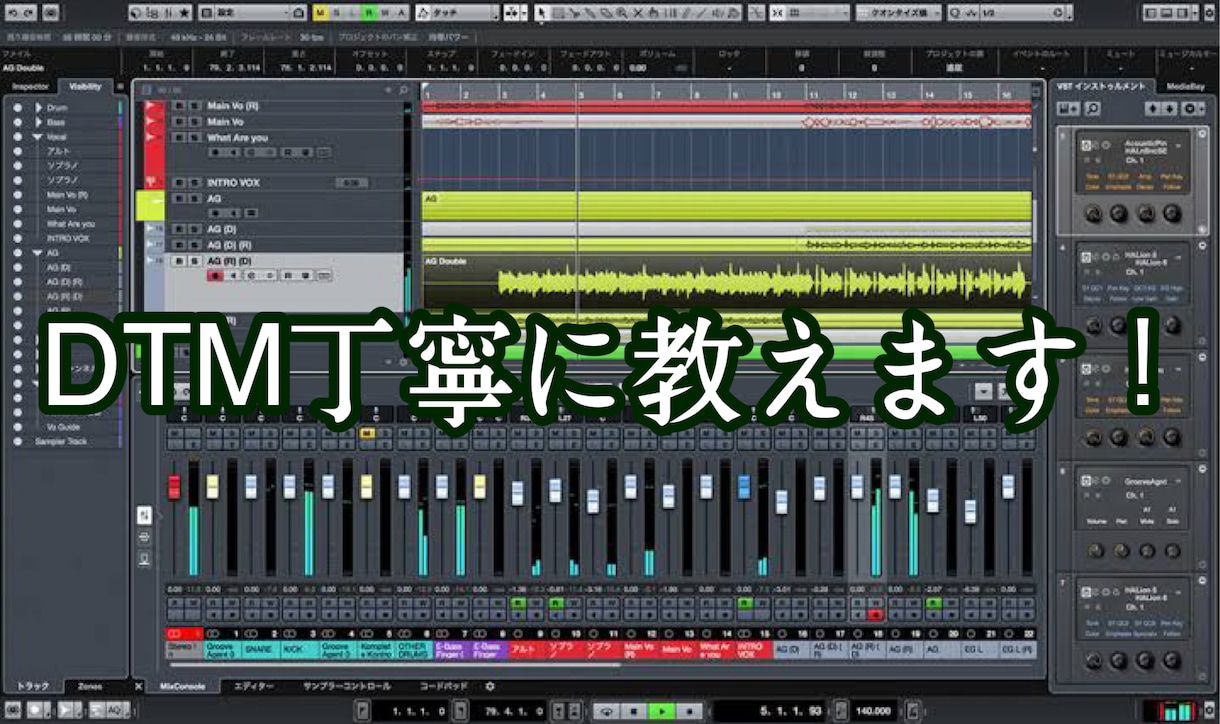Select the Range Selection tool in the toolbar
The image size is (1220, 724).
556,13
